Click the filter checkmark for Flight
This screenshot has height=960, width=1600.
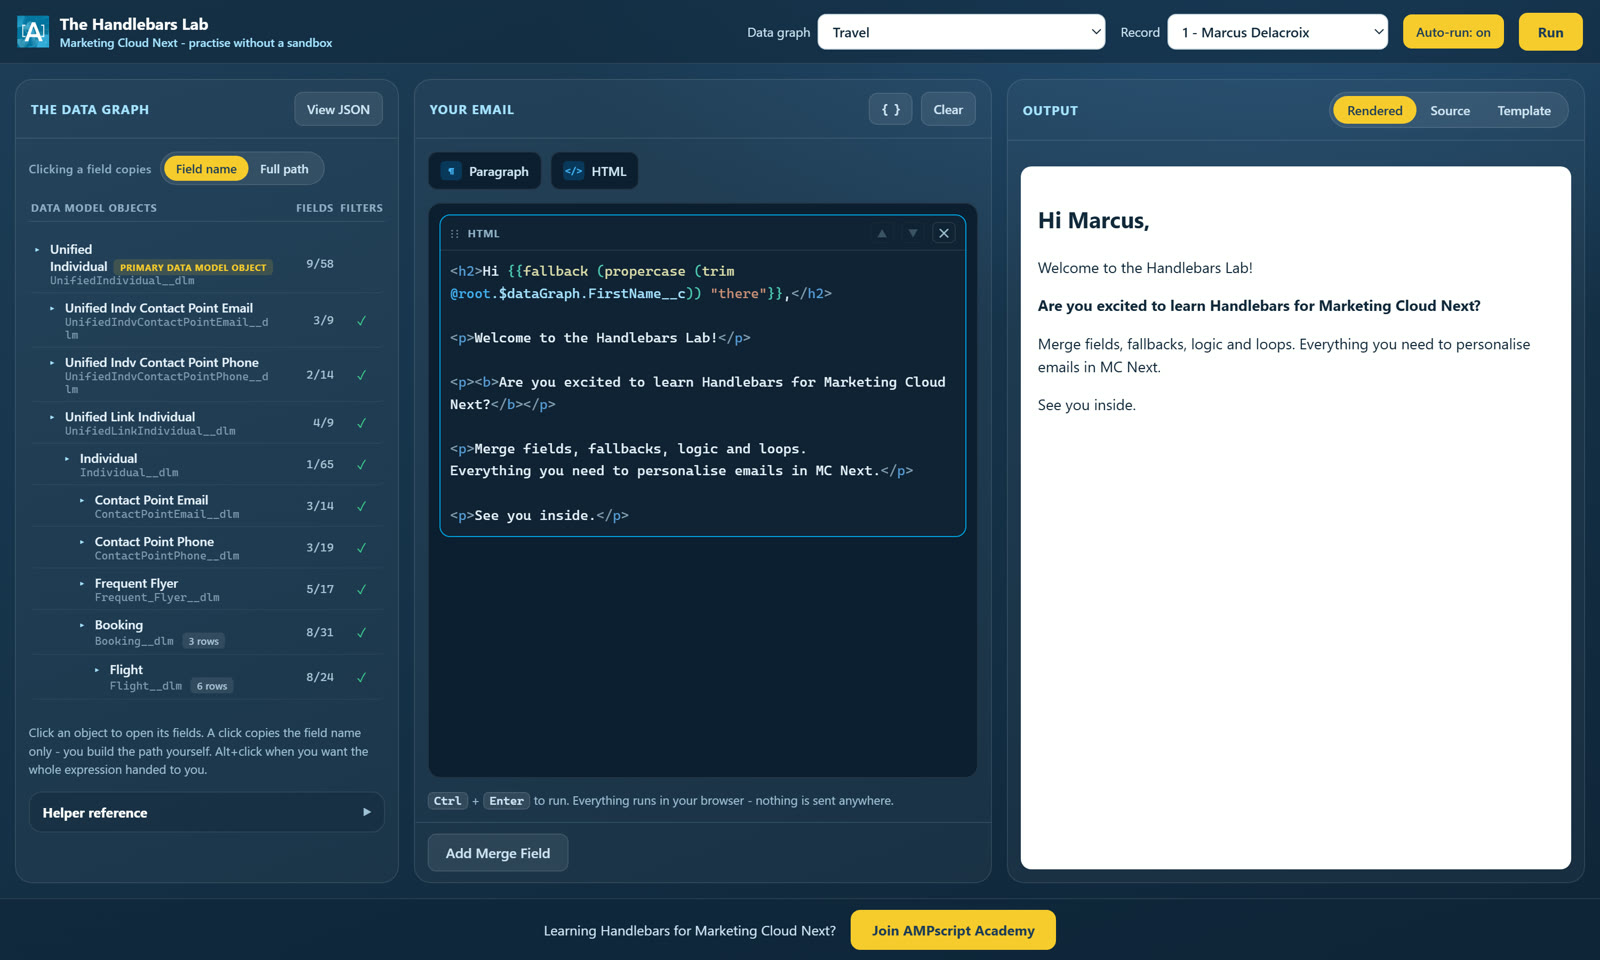tap(362, 678)
